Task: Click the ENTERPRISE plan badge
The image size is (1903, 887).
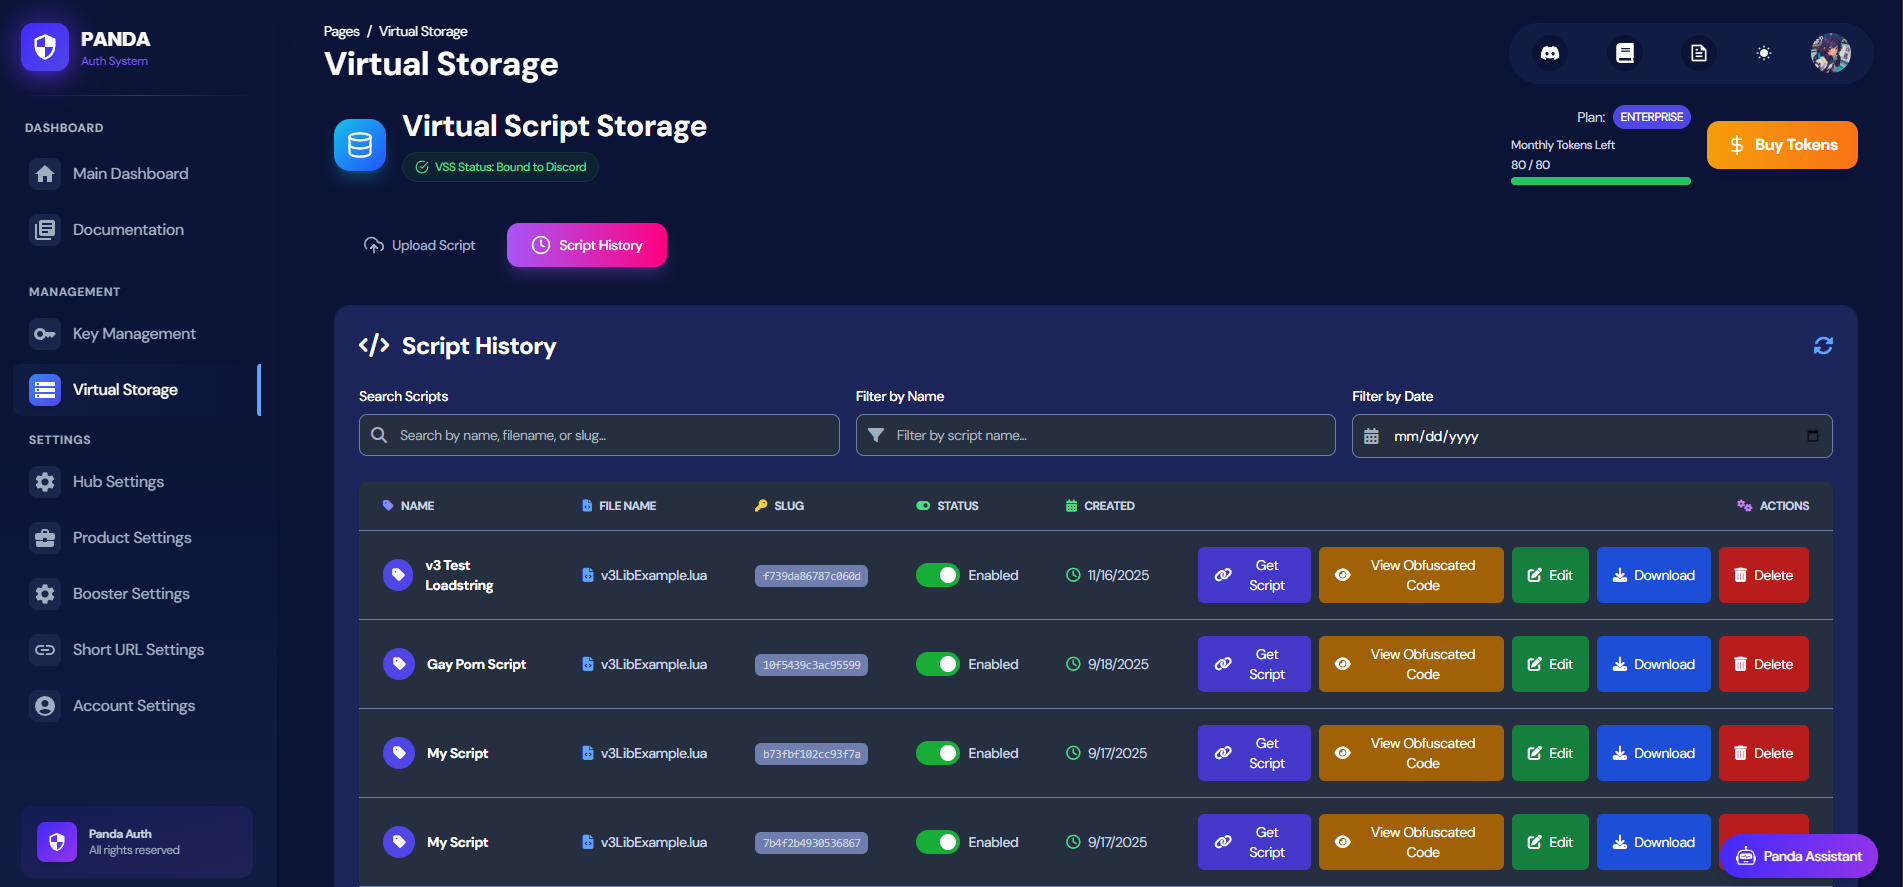Action: point(1651,117)
